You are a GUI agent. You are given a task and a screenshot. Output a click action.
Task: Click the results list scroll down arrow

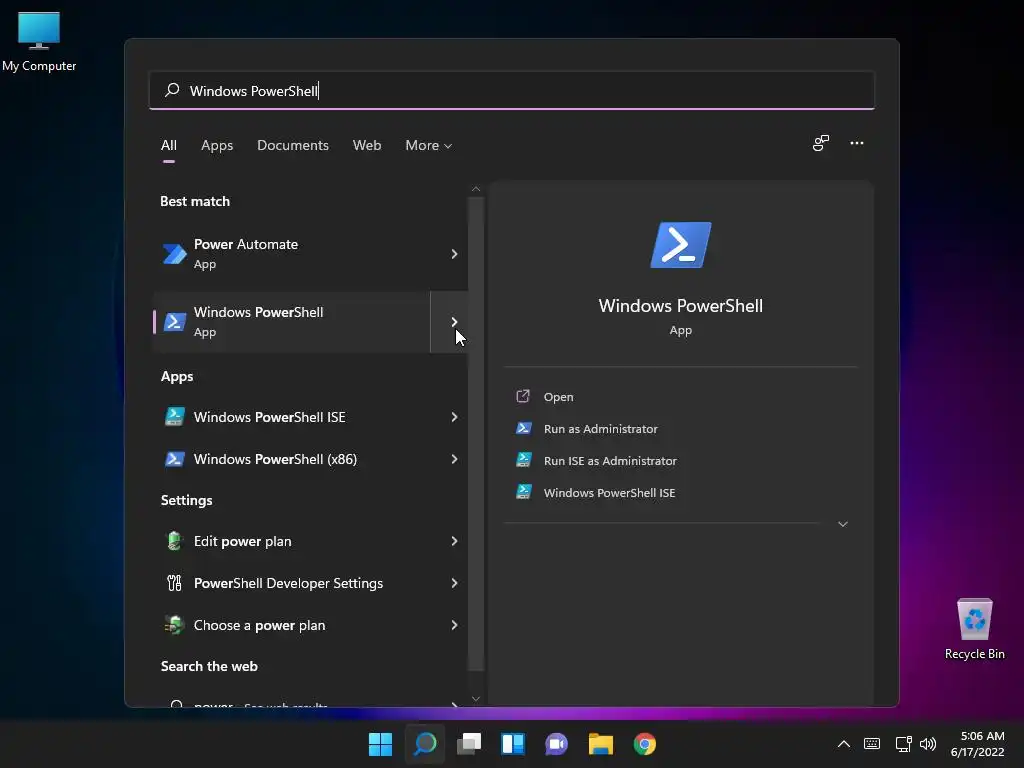click(x=475, y=699)
